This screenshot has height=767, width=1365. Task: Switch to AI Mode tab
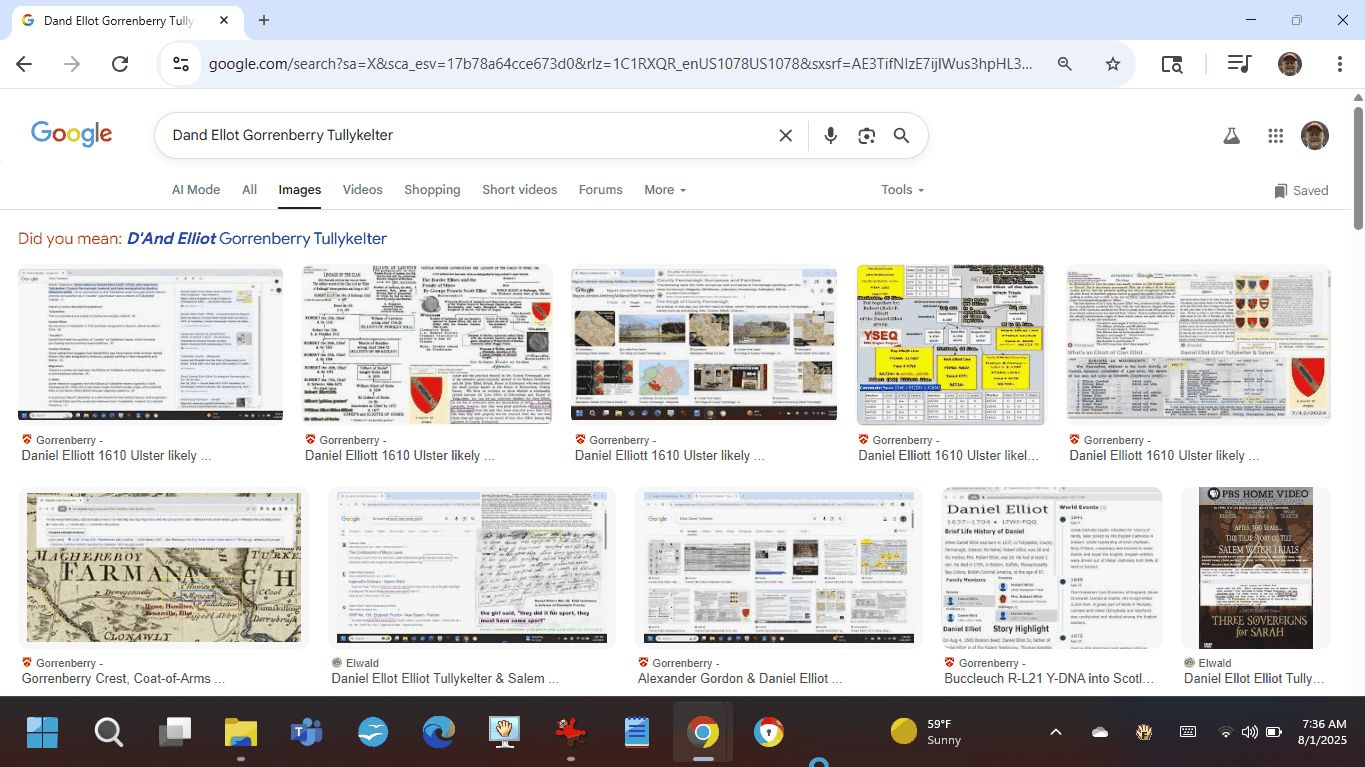point(196,190)
